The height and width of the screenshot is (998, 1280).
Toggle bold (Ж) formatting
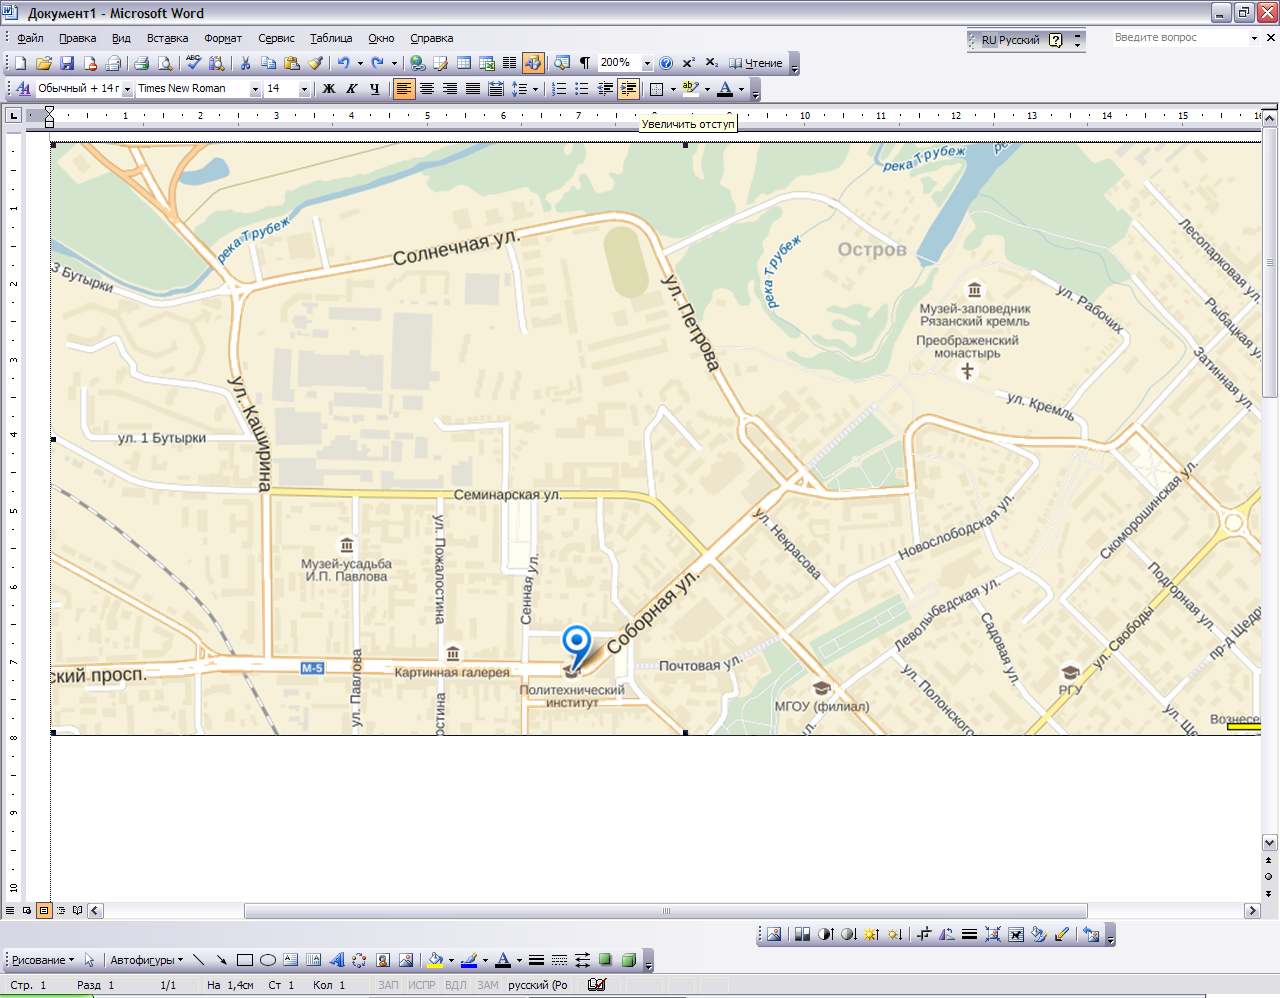point(328,89)
